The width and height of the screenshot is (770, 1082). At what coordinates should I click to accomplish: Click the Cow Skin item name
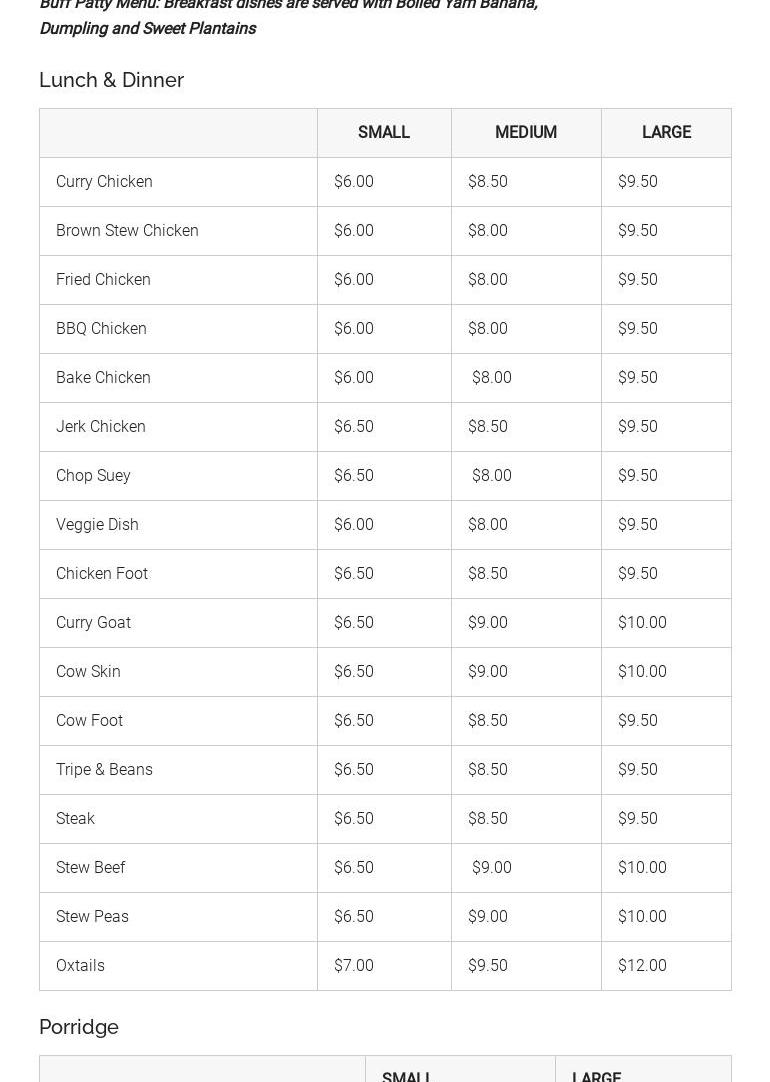click(x=88, y=671)
